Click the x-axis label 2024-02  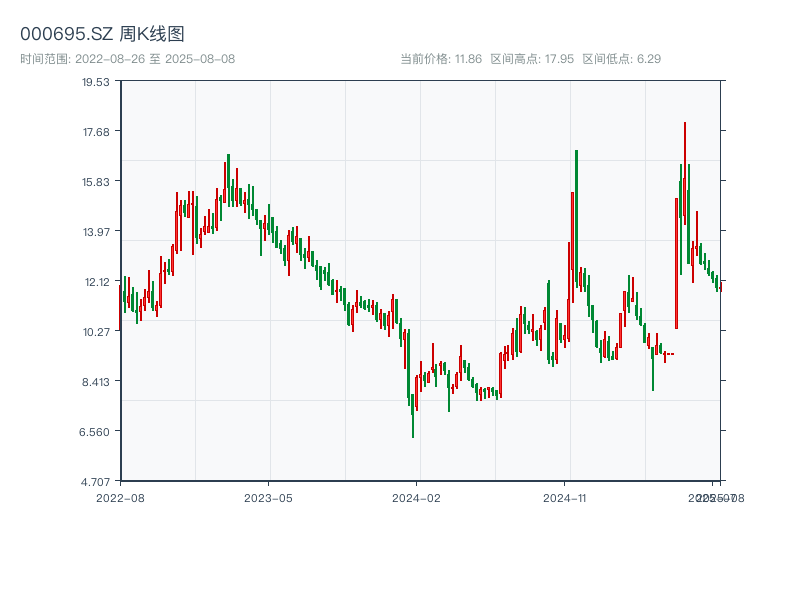[x=416, y=498]
